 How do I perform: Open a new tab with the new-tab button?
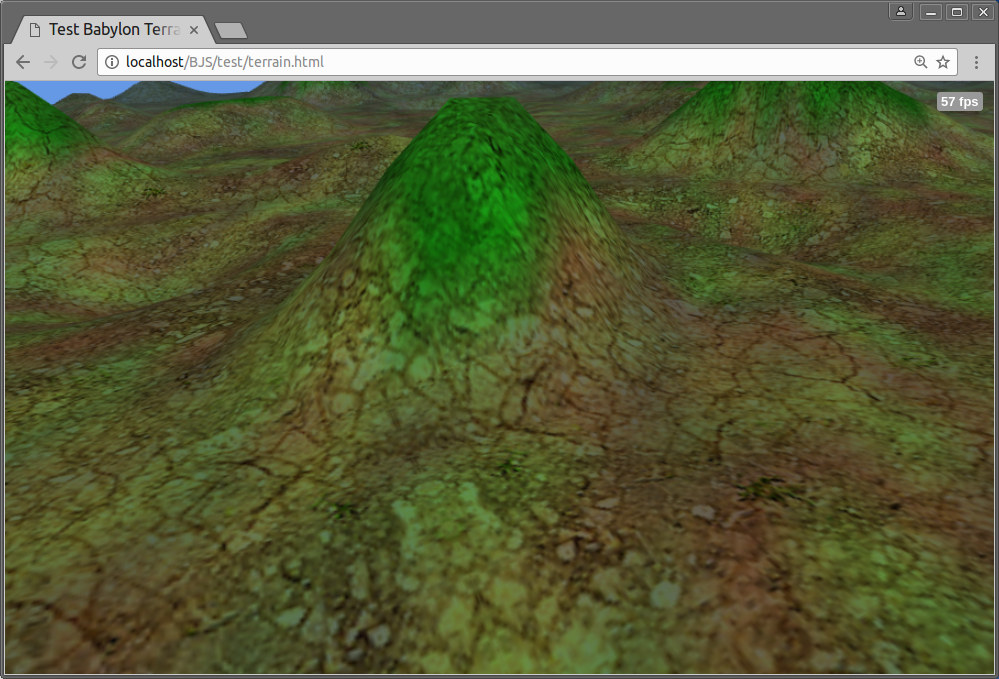coord(231,30)
